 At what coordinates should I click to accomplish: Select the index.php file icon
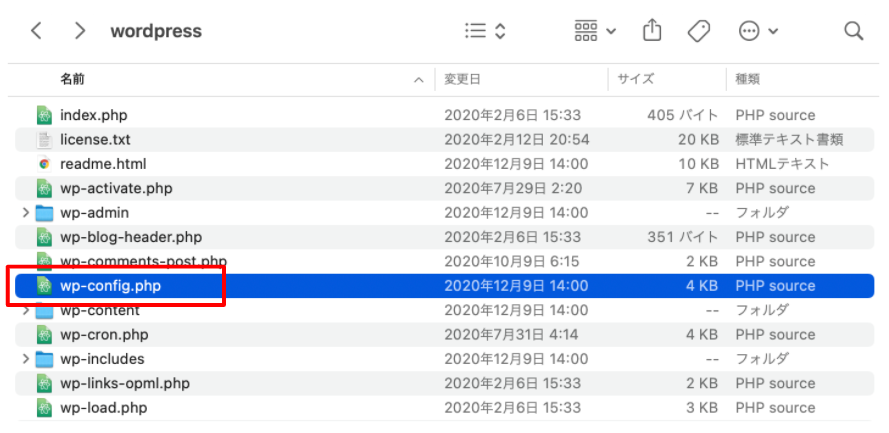44,115
